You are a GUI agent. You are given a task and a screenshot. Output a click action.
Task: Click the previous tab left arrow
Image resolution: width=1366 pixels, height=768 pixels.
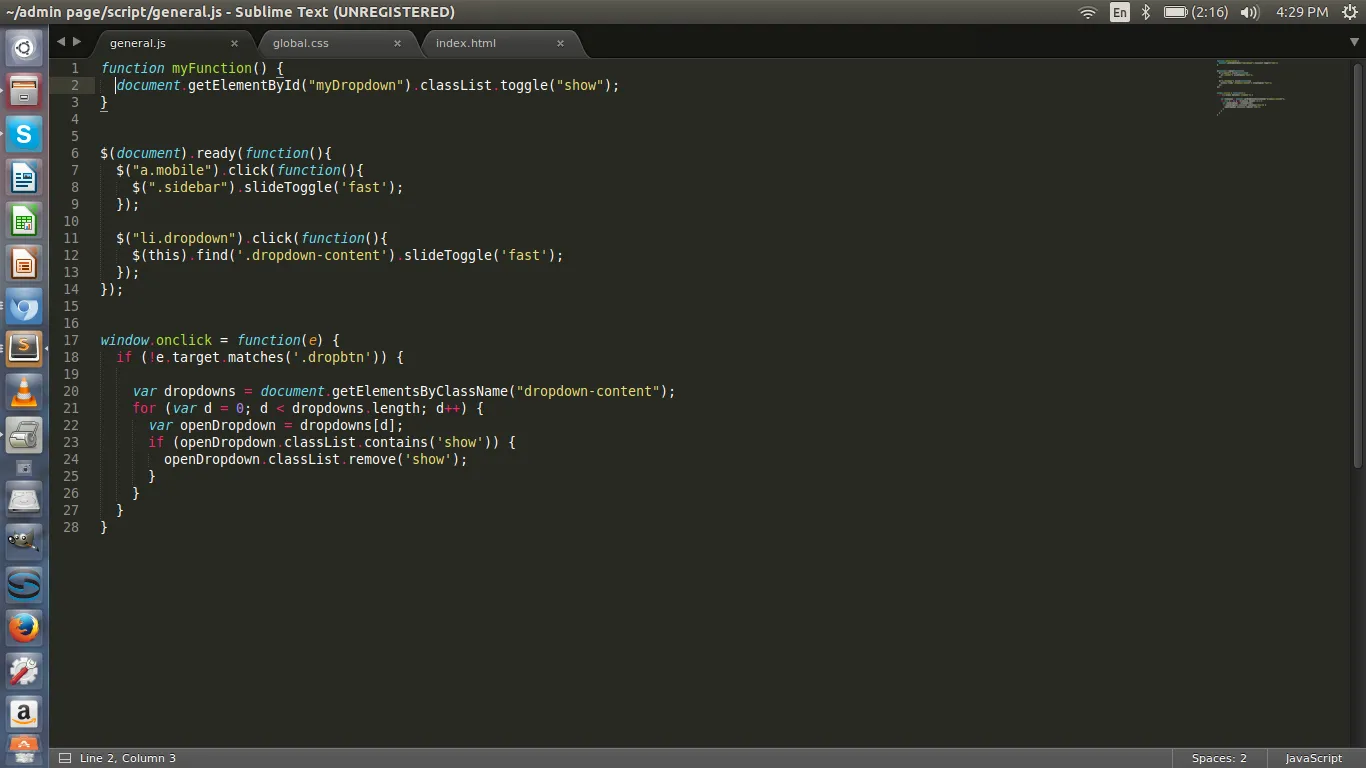(60, 42)
